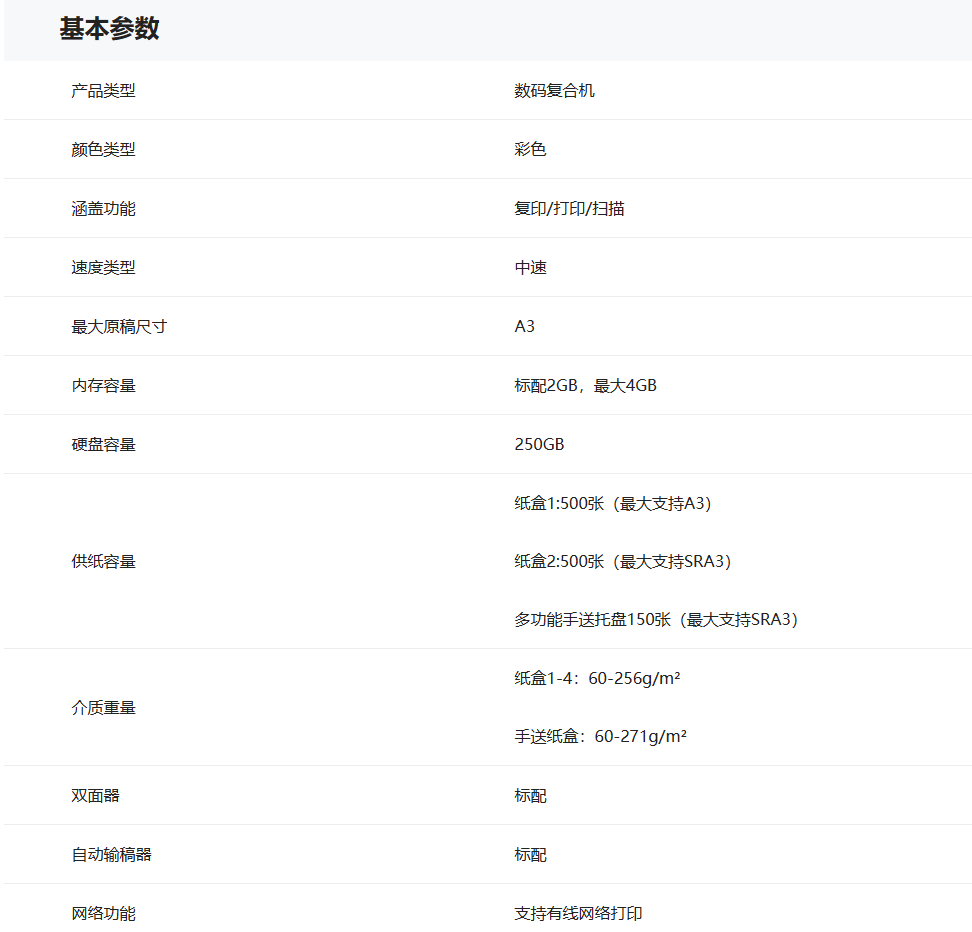Select the 彩色 color type value

tap(530, 150)
